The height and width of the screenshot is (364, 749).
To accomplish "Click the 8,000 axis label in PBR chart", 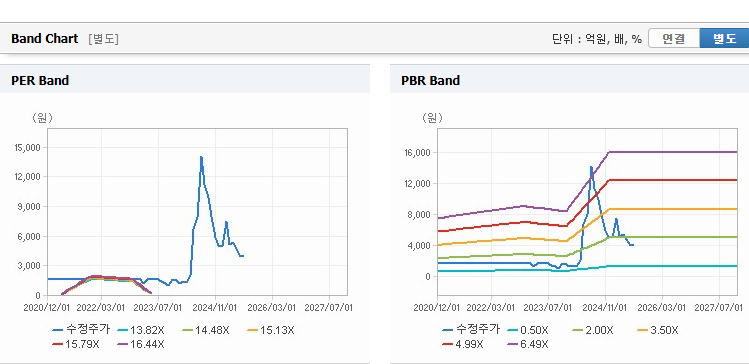I will pos(420,215).
